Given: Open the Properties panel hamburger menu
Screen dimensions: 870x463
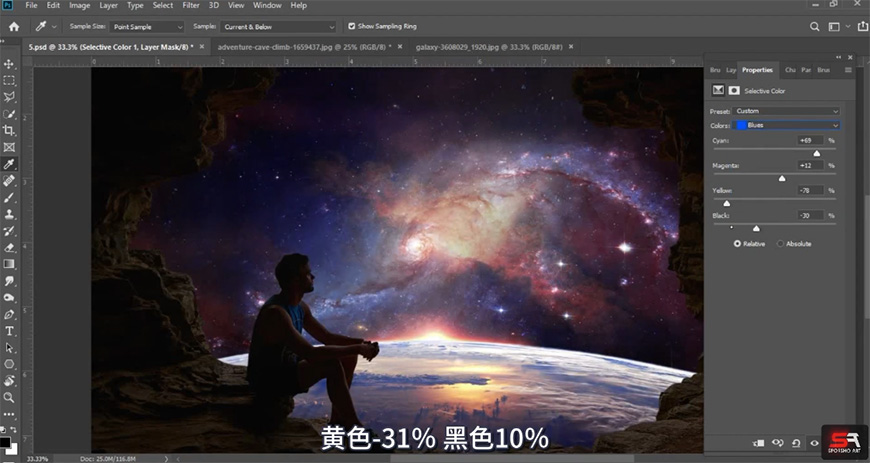Looking at the screenshot, I should (x=848, y=70).
